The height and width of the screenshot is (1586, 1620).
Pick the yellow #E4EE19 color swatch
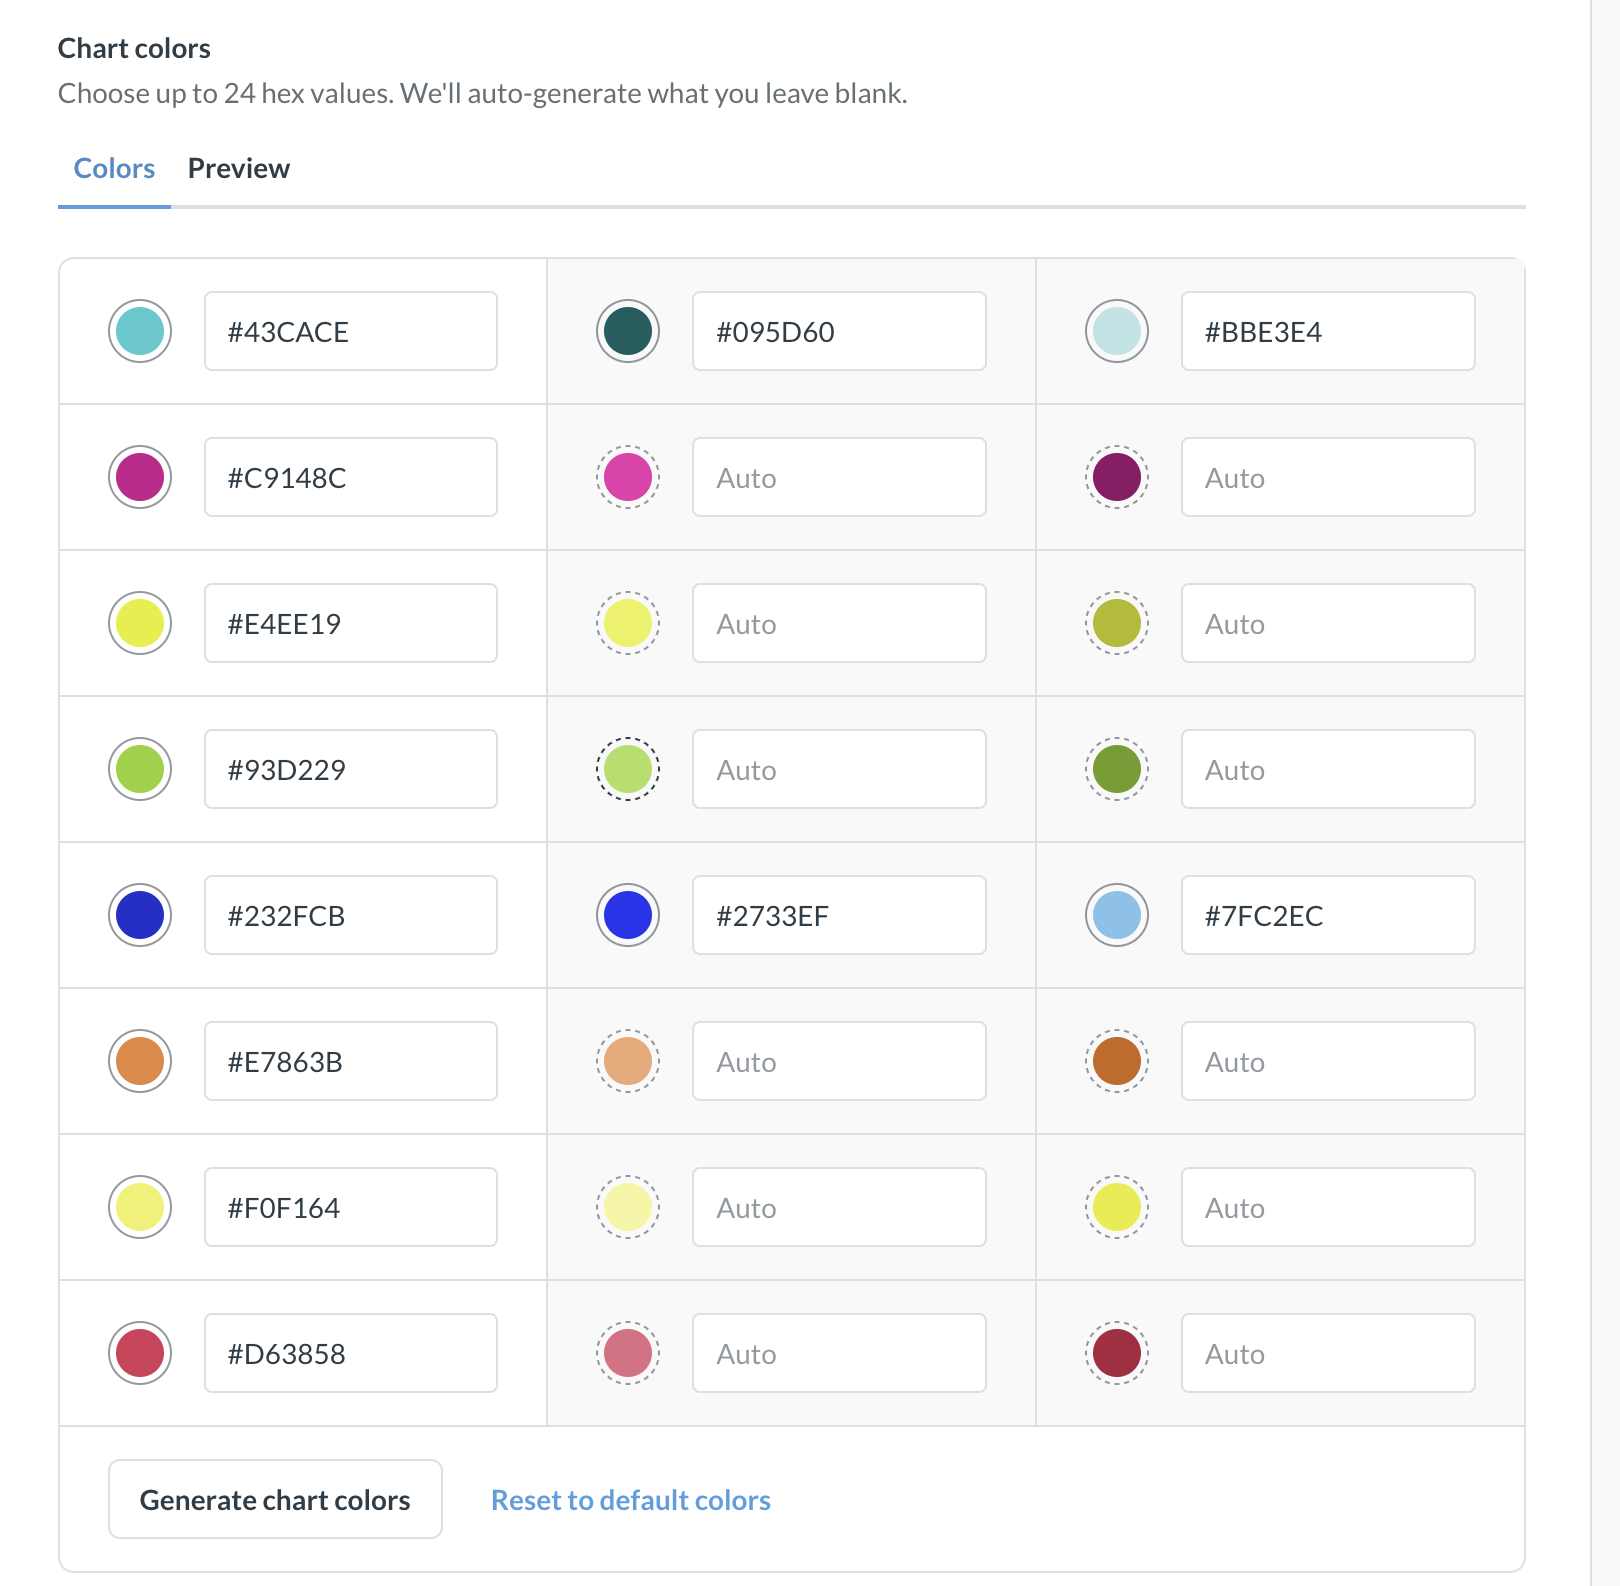[x=140, y=623]
